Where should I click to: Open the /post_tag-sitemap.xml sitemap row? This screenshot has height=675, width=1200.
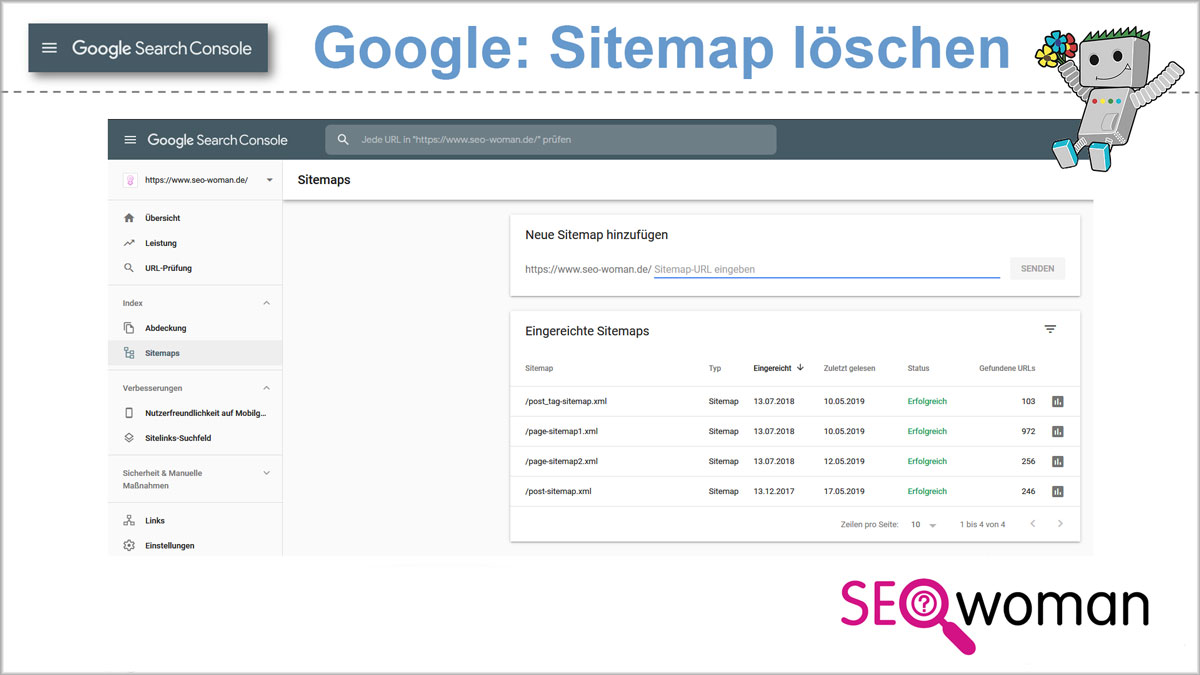[795, 401]
